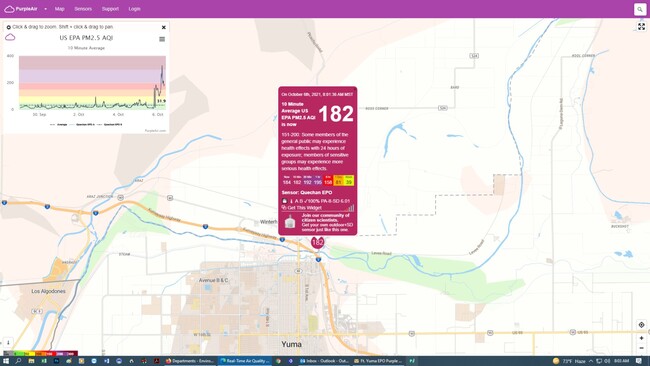Click the Get This Widget link
The height and width of the screenshot is (366, 650).
click(x=304, y=208)
